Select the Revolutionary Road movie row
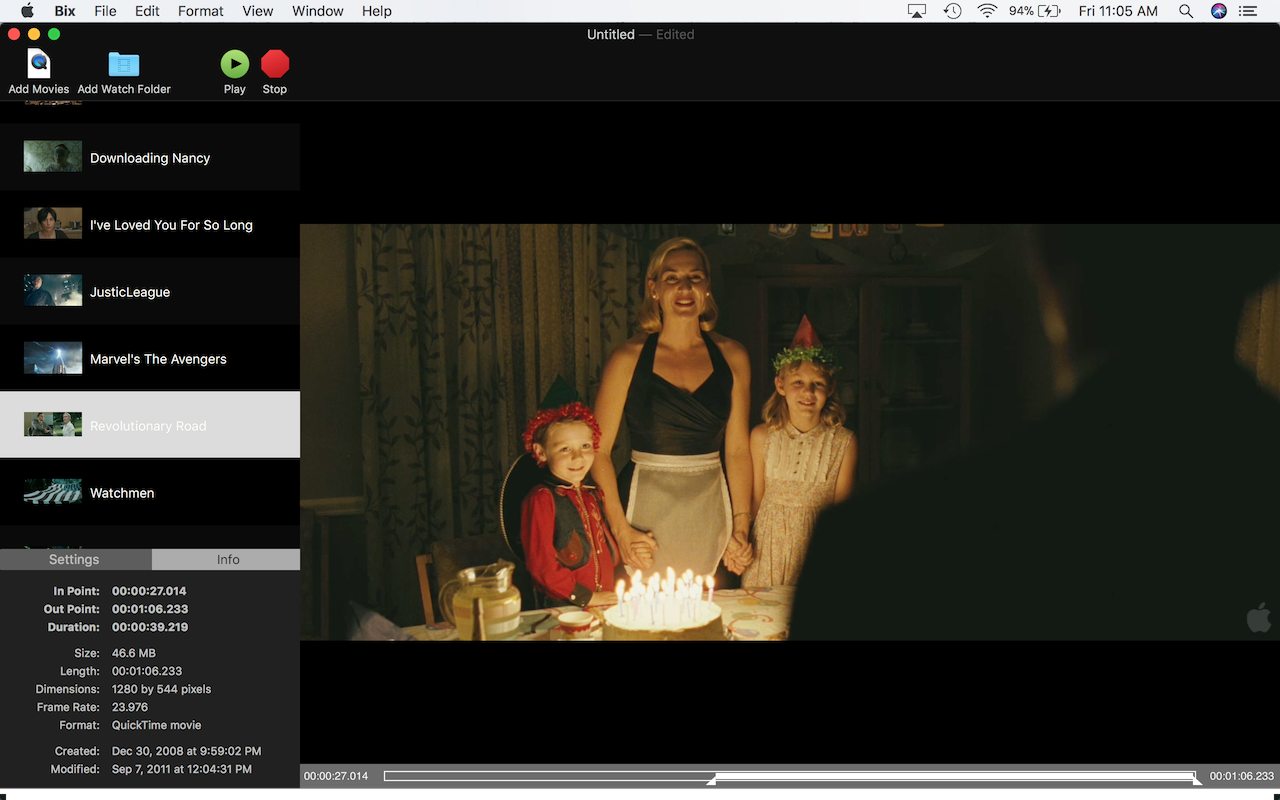 click(x=150, y=425)
